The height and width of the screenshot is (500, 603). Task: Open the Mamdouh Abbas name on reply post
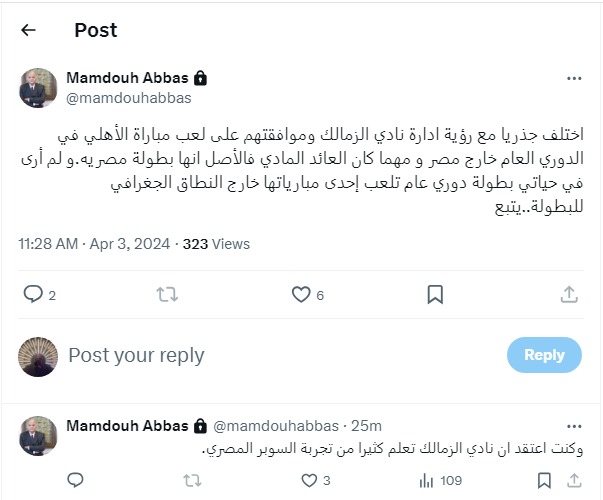[127, 426]
